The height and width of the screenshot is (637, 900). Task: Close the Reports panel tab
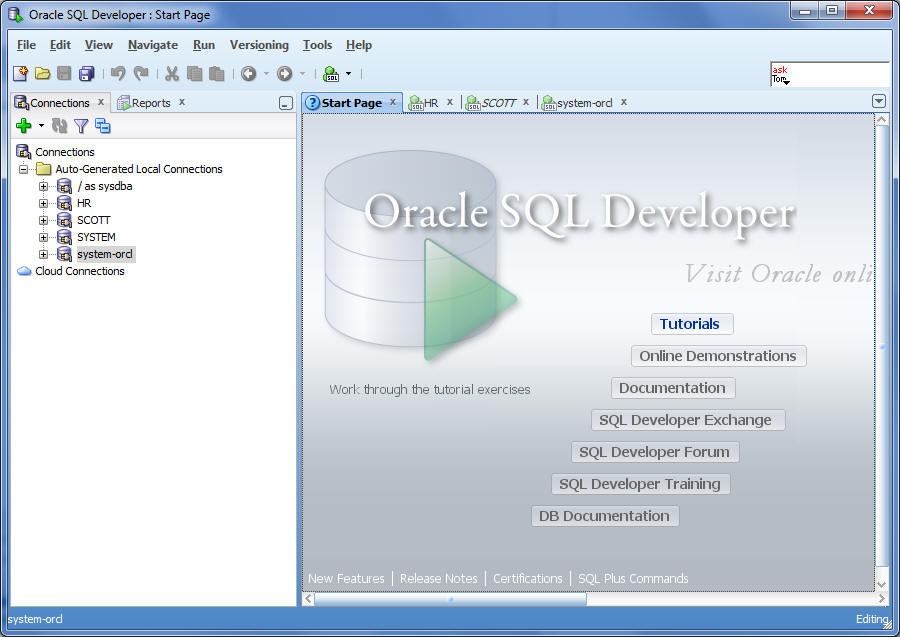[x=182, y=102]
